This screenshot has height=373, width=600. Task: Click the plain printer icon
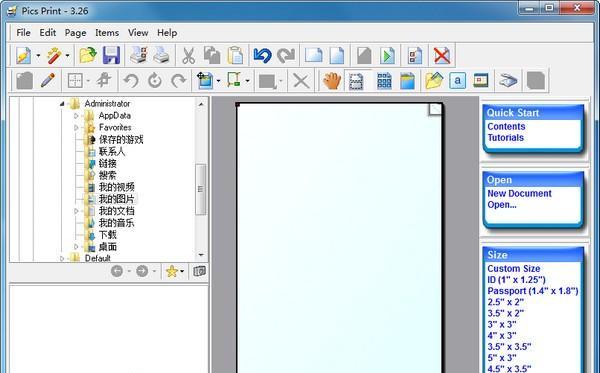click(161, 56)
